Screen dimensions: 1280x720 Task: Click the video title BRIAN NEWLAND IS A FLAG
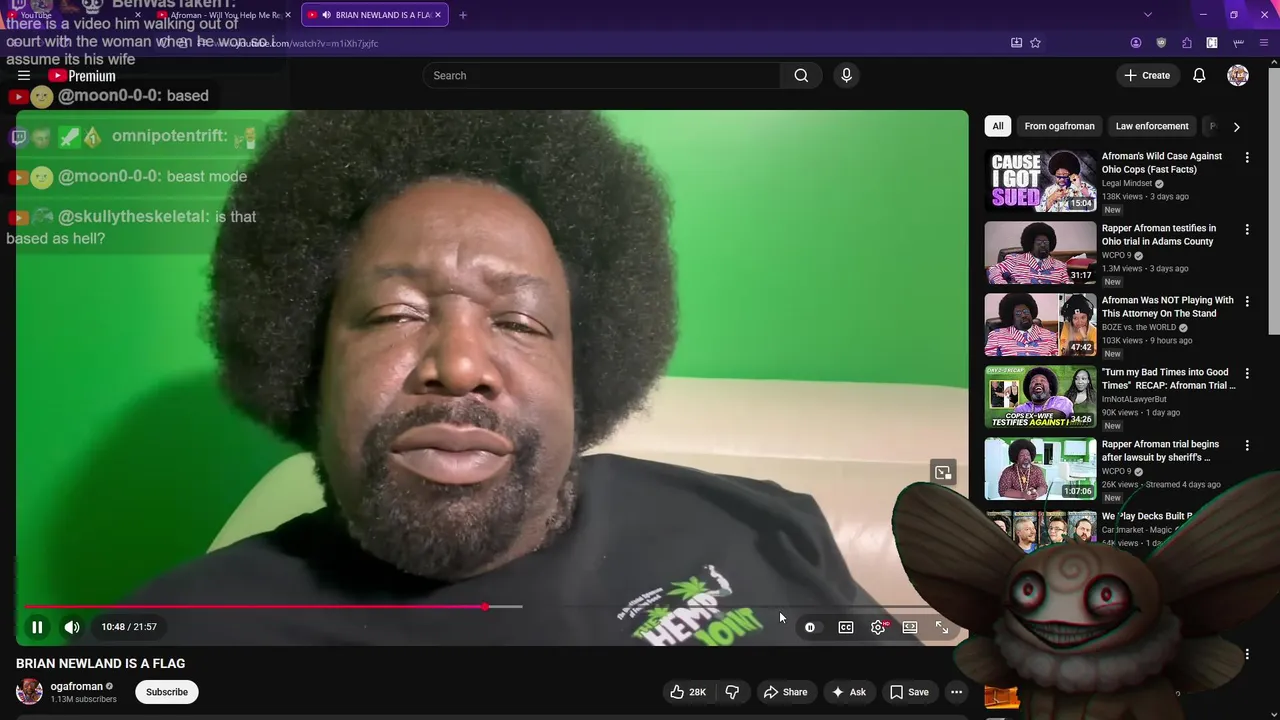100,663
